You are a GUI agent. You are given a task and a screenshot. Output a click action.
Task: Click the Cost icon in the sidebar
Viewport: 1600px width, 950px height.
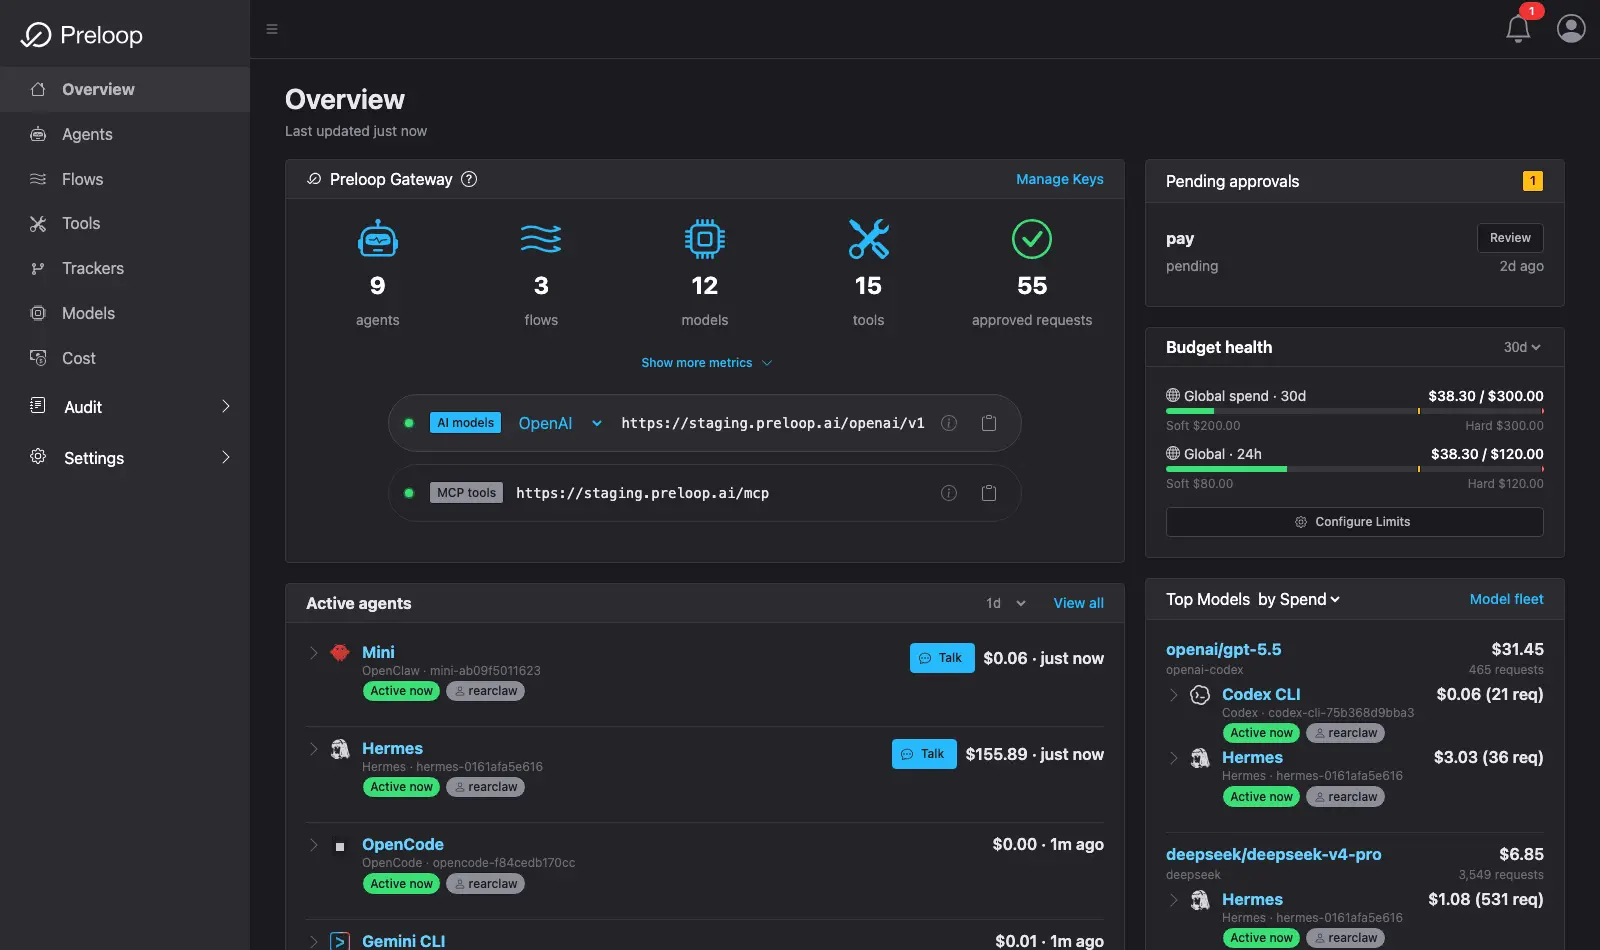[x=38, y=357]
